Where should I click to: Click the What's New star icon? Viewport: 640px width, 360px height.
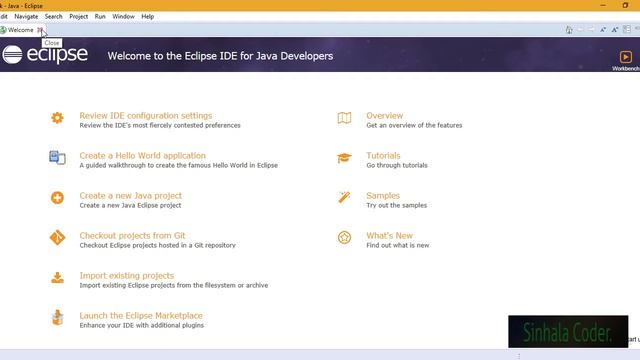(x=344, y=238)
